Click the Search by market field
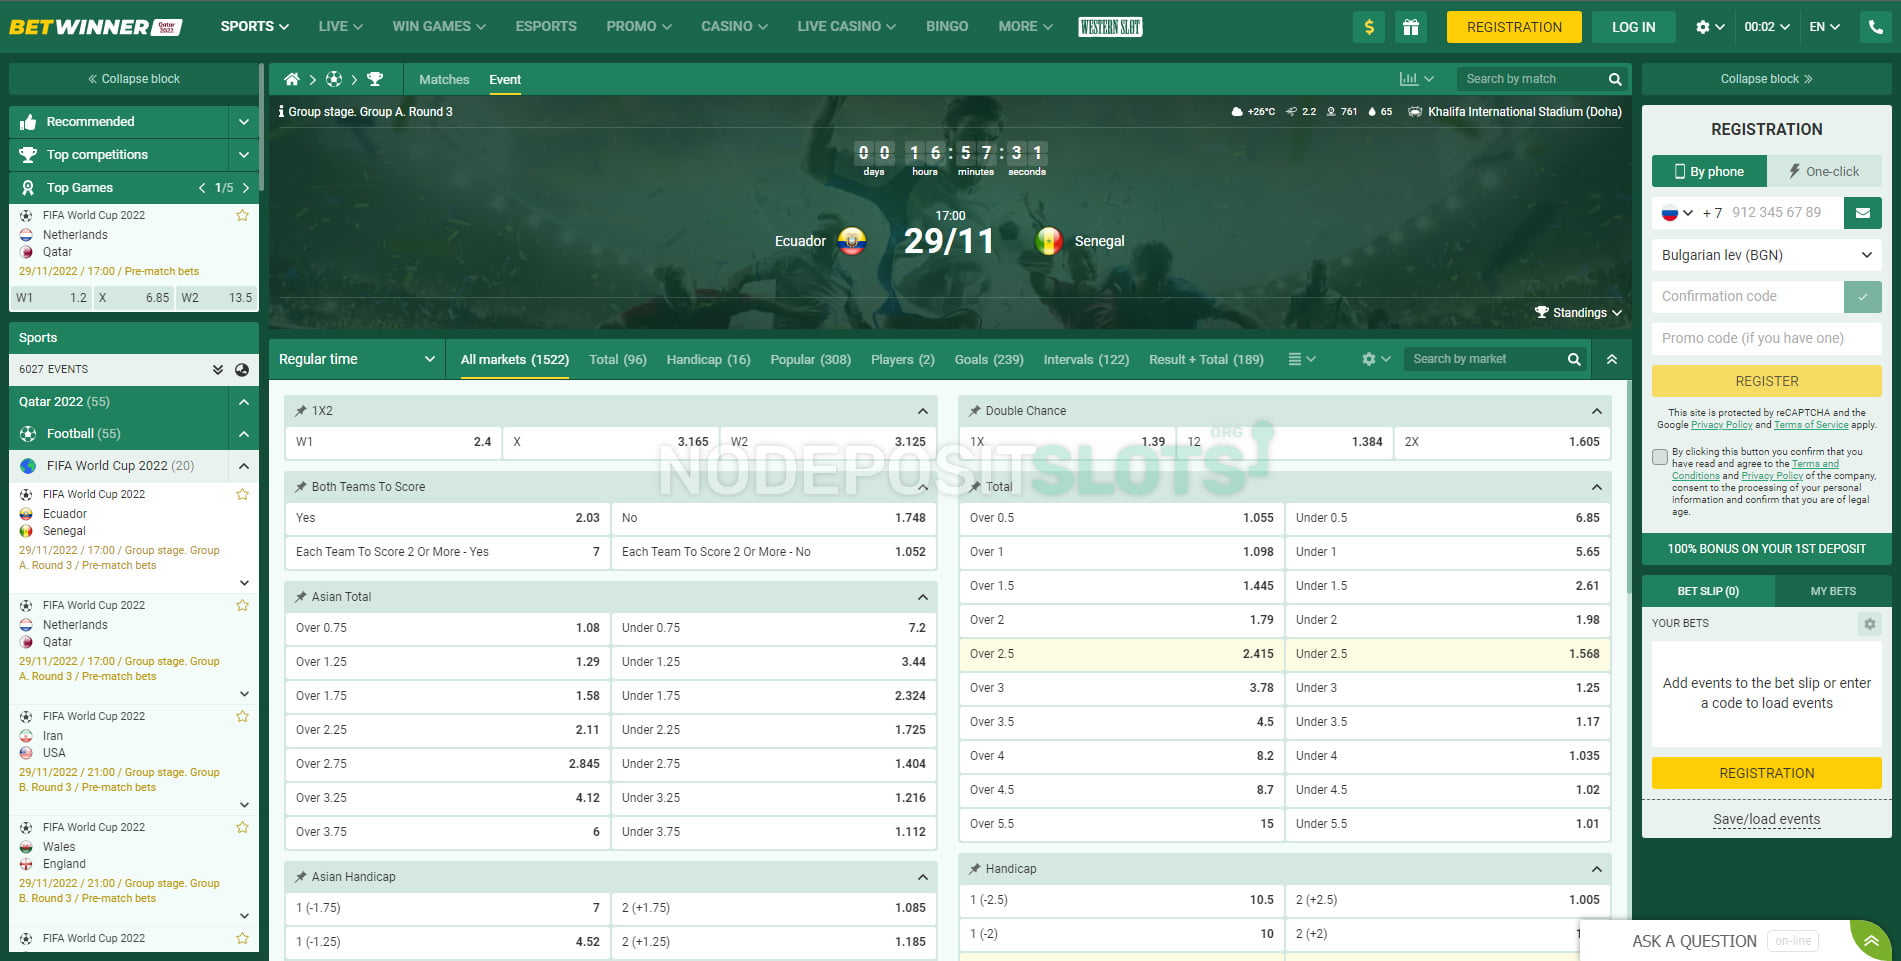The image size is (1901, 961). (x=1485, y=359)
